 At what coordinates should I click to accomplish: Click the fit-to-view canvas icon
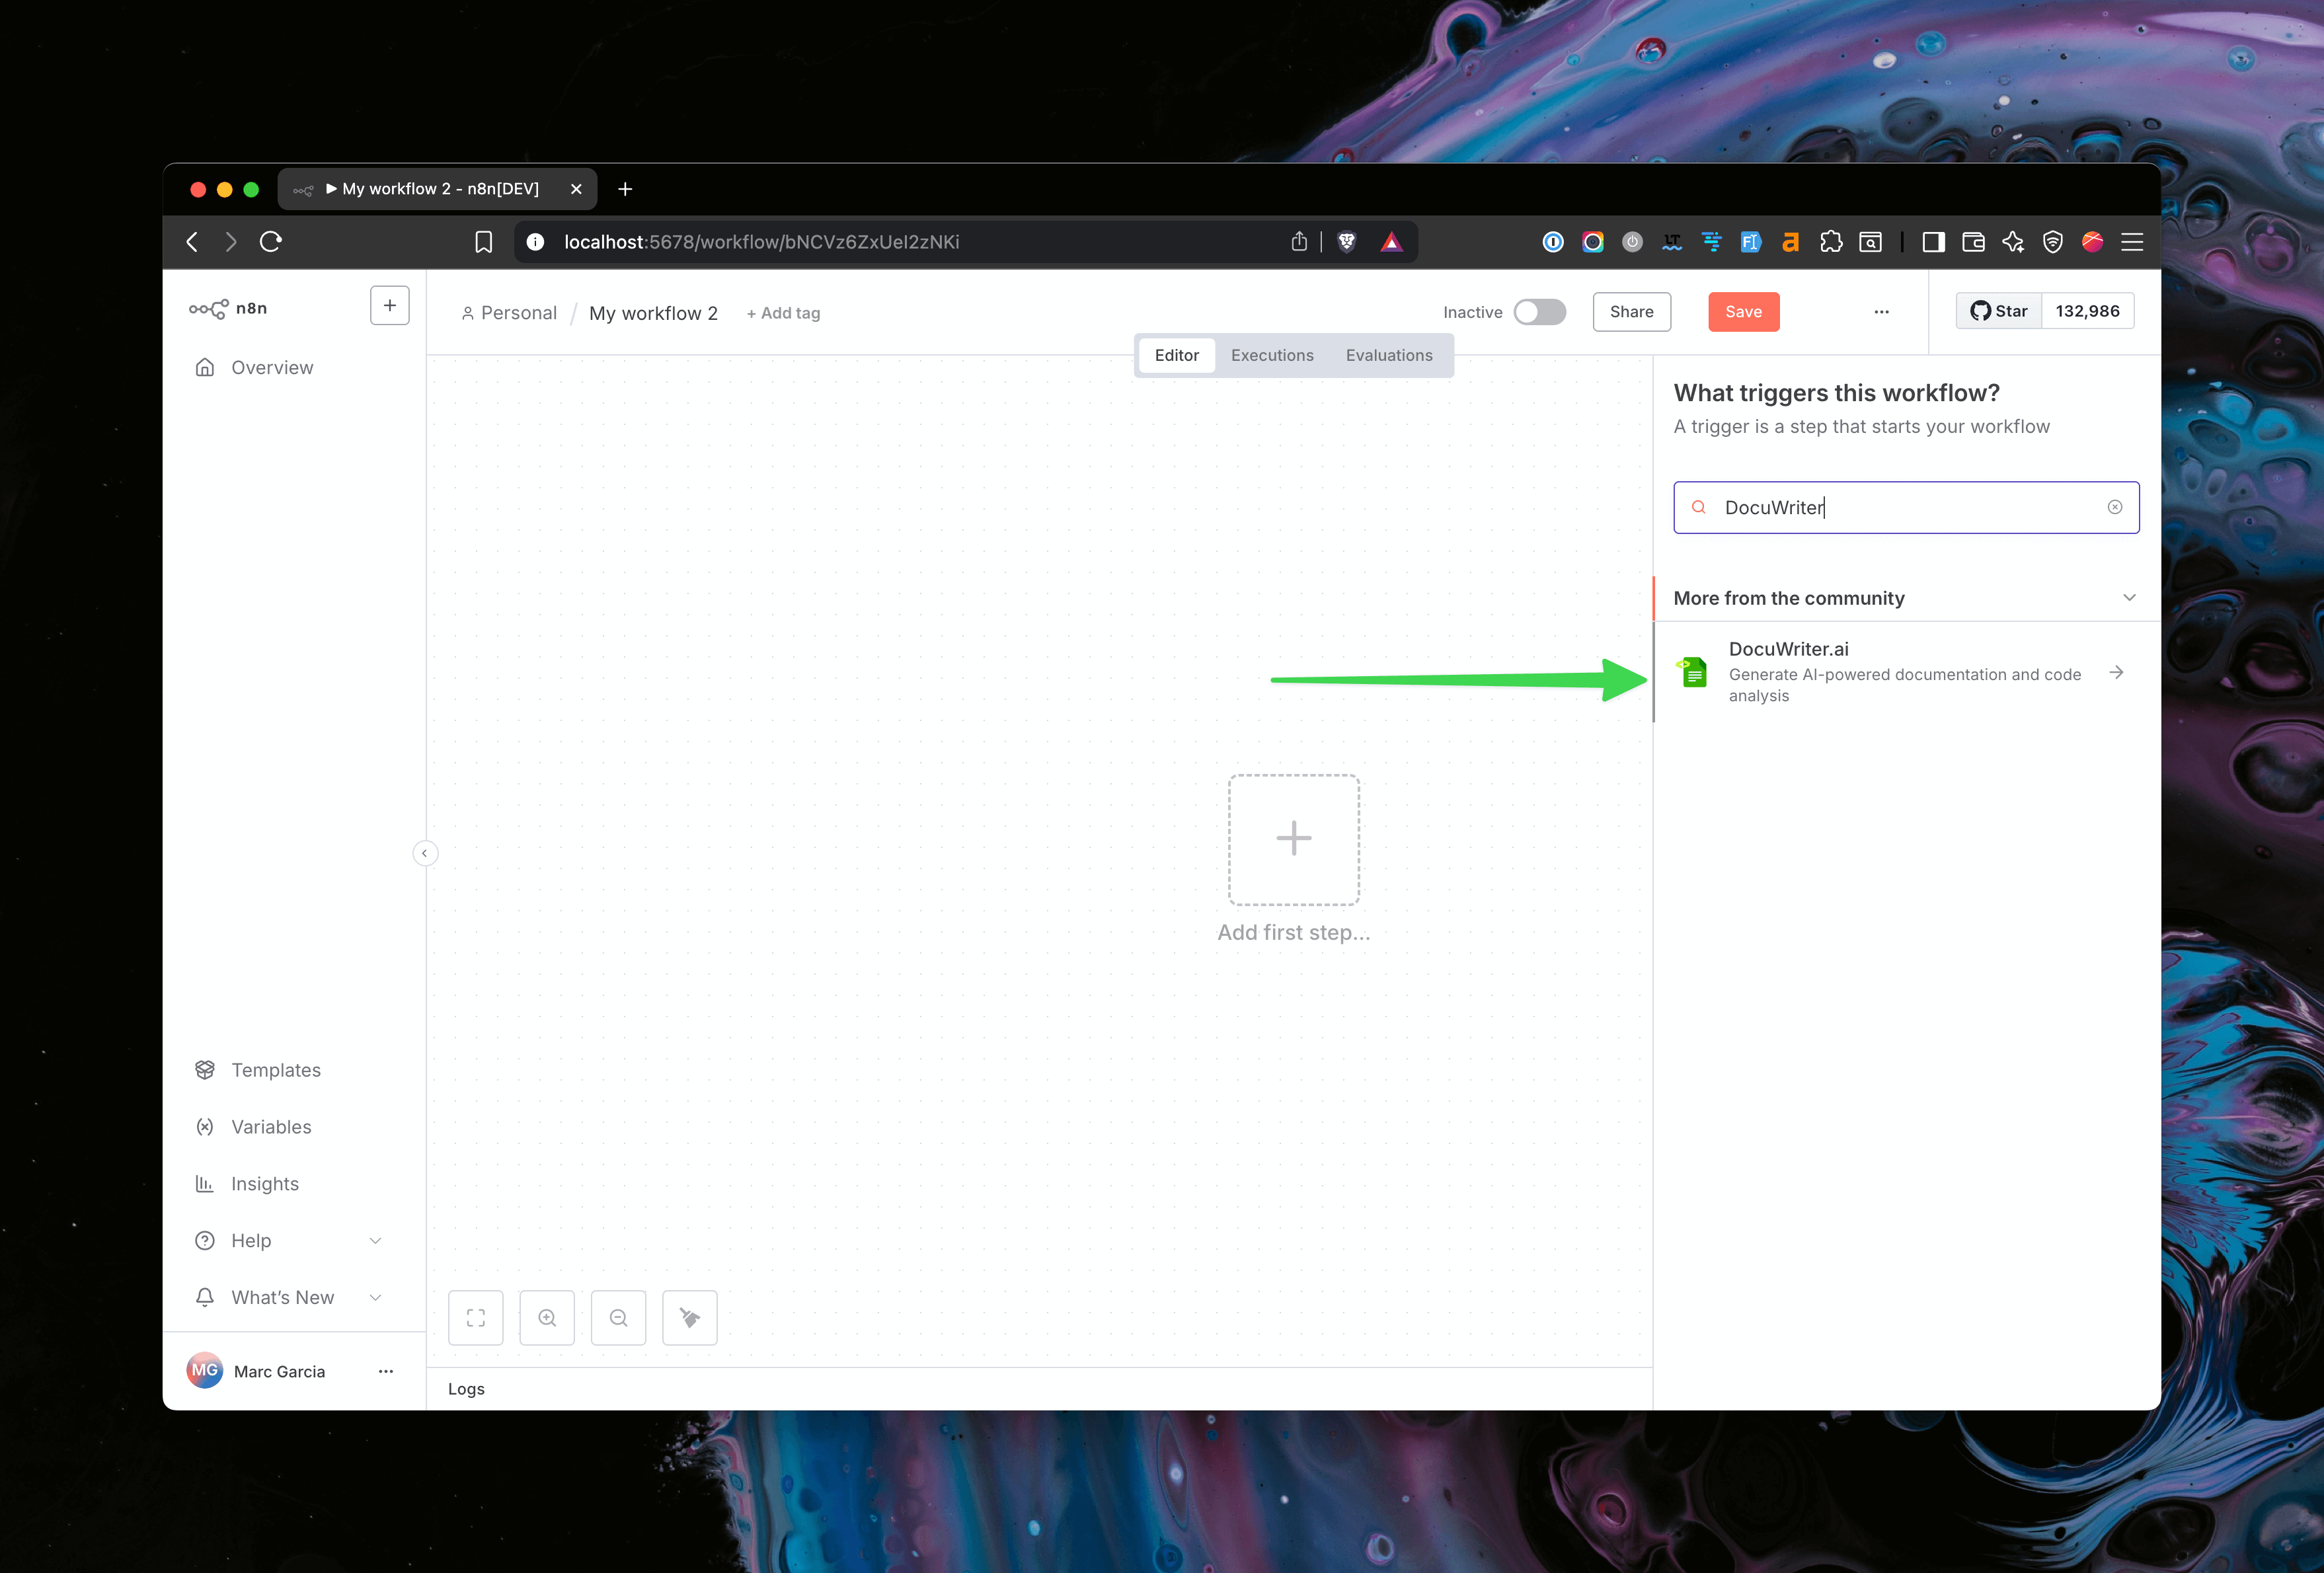coord(475,1317)
